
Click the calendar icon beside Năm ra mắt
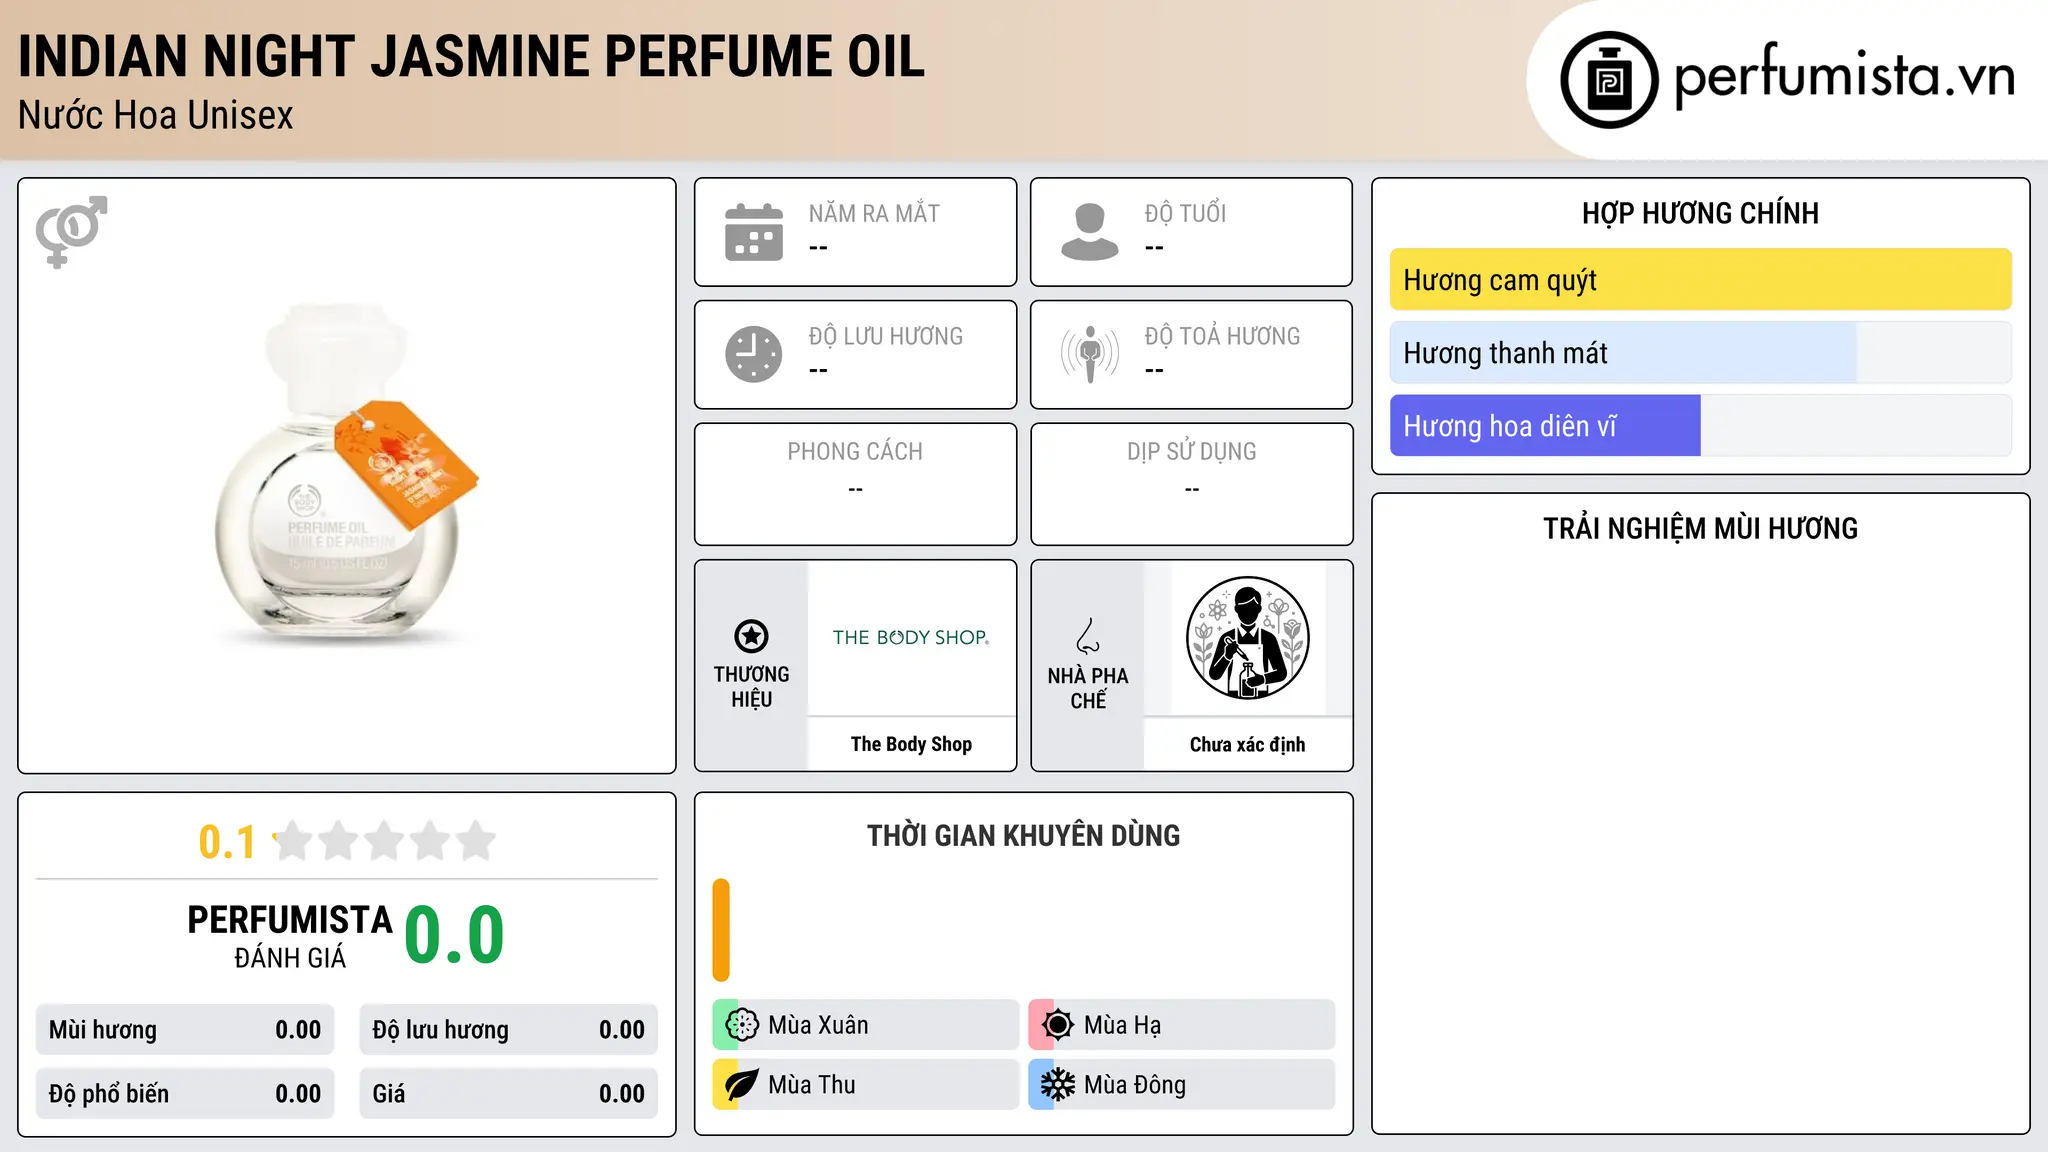tap(754, 232)
